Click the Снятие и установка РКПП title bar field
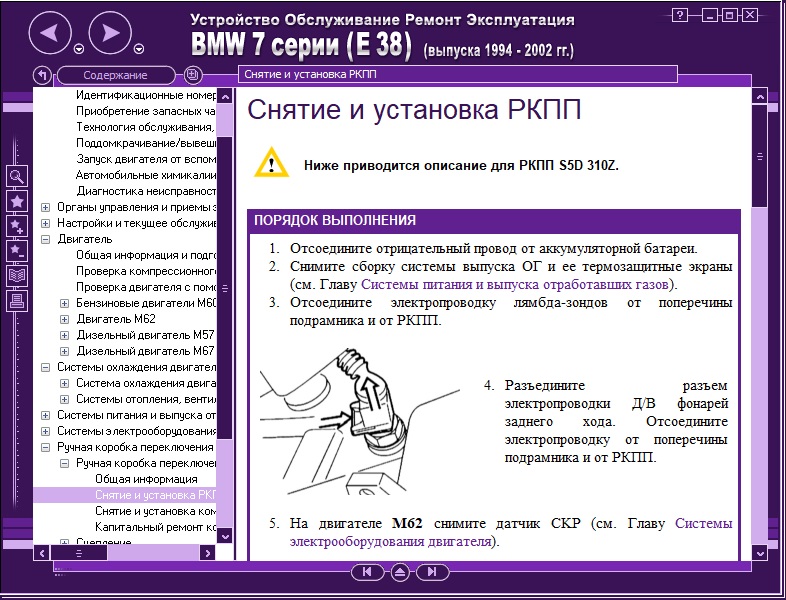This screenshot has height=600, width=786. pos(458,75)
